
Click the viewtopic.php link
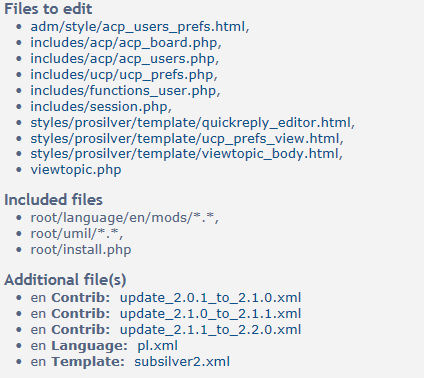click(x=76, y=170)
